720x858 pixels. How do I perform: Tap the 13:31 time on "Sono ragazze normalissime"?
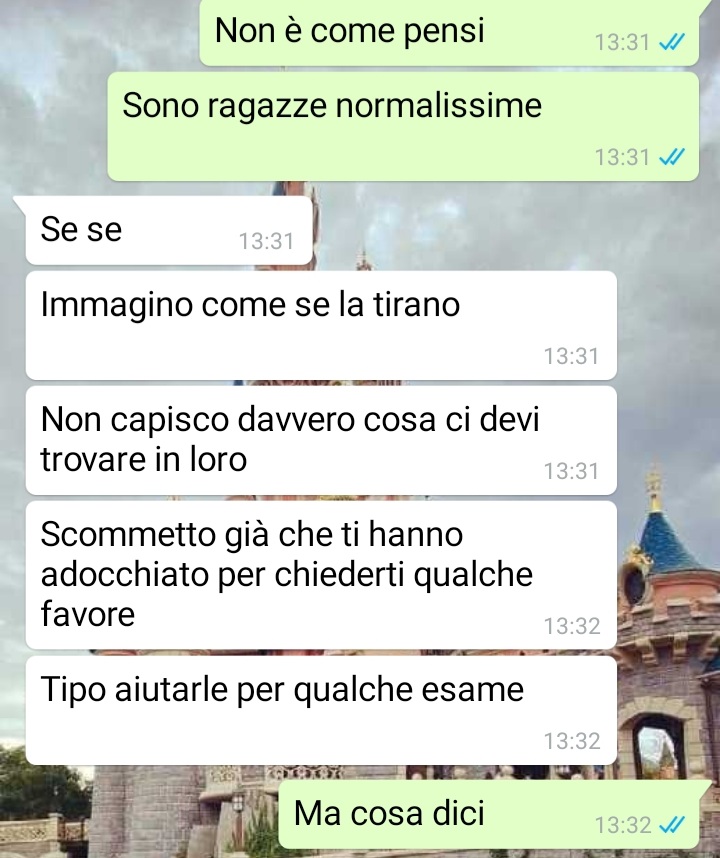(623, 158)
